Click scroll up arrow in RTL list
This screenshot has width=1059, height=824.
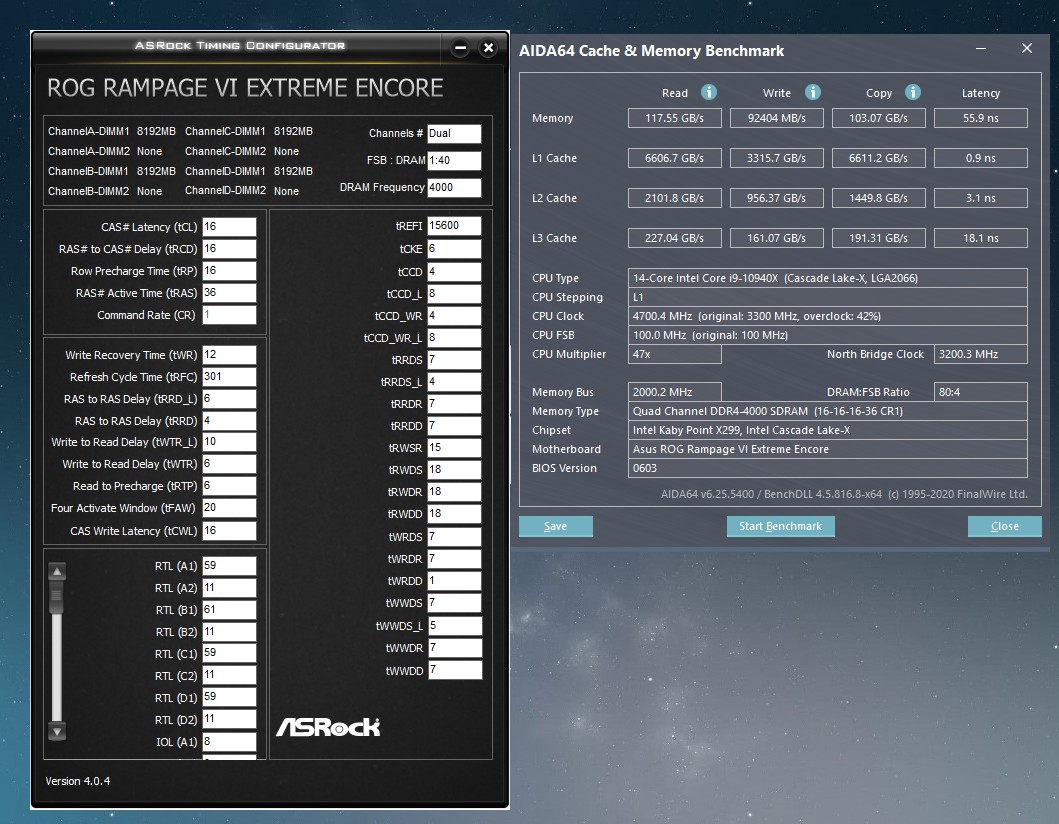coord(57,571)
